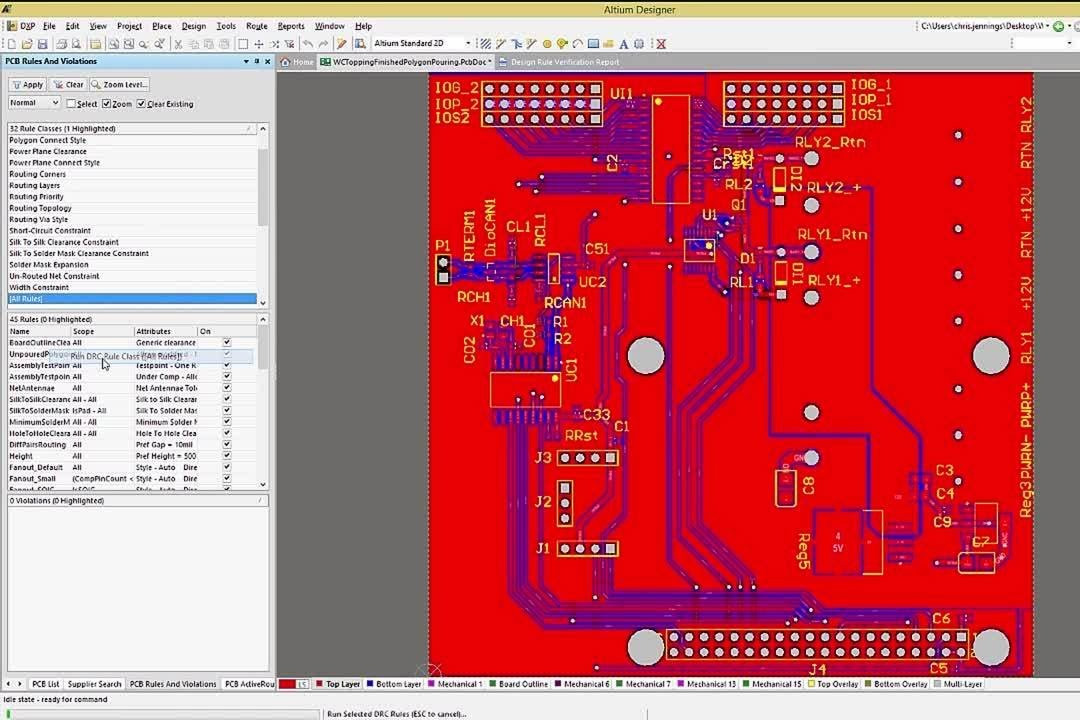Click the Top Layer color swatch
The width and height of the screenshot is (1080, 720).
coord(319,684)
